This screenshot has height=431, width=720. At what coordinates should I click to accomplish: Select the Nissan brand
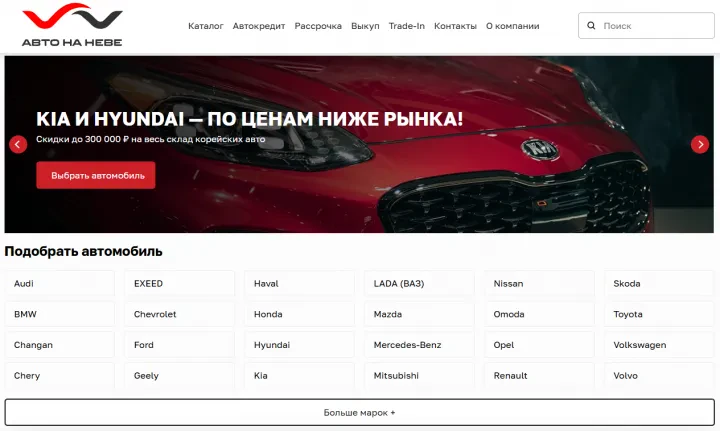pos(540,283)
